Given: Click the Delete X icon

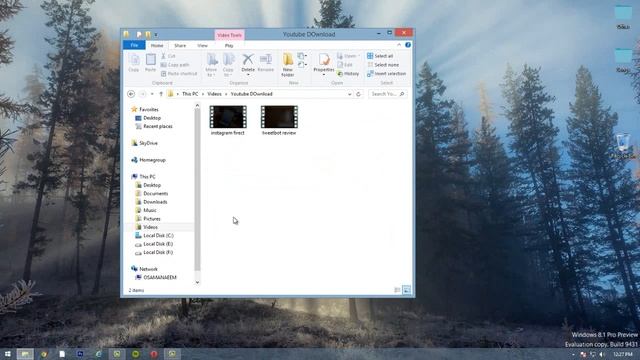Looking at the screenshot, I should coord(248,60).
